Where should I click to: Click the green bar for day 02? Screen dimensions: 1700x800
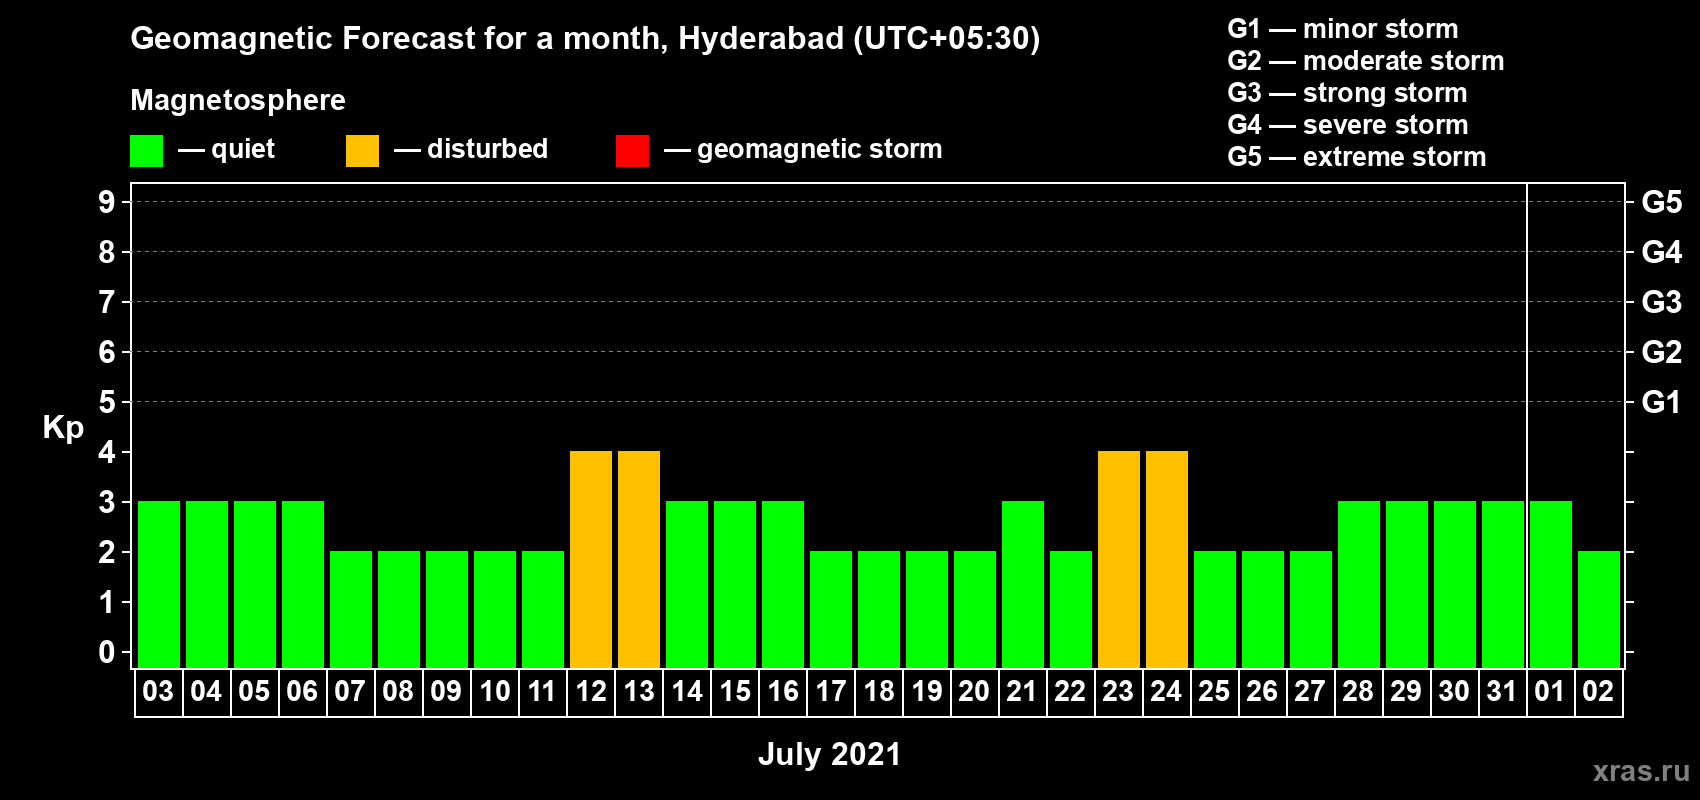(1599, 609)
